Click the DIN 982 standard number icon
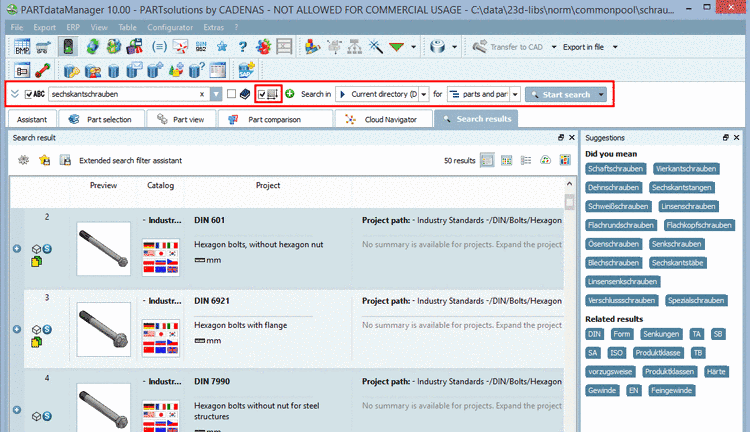Viewport: 750px width, 432px height. pyautogui.click(x=201, y=47)
